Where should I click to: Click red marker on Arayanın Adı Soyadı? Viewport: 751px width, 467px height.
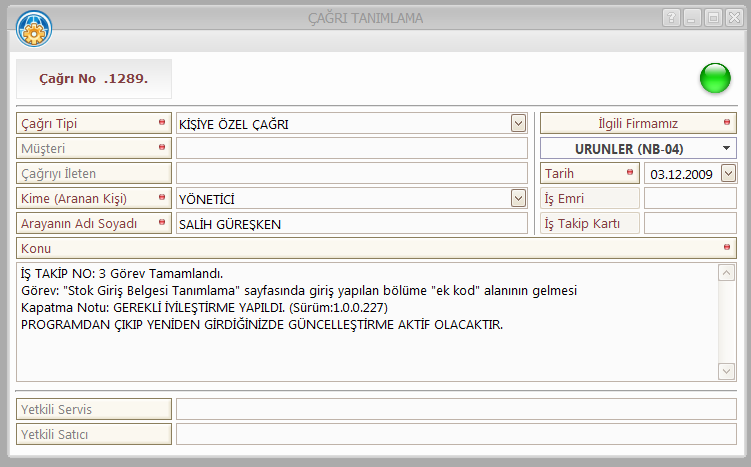point(162,223)
